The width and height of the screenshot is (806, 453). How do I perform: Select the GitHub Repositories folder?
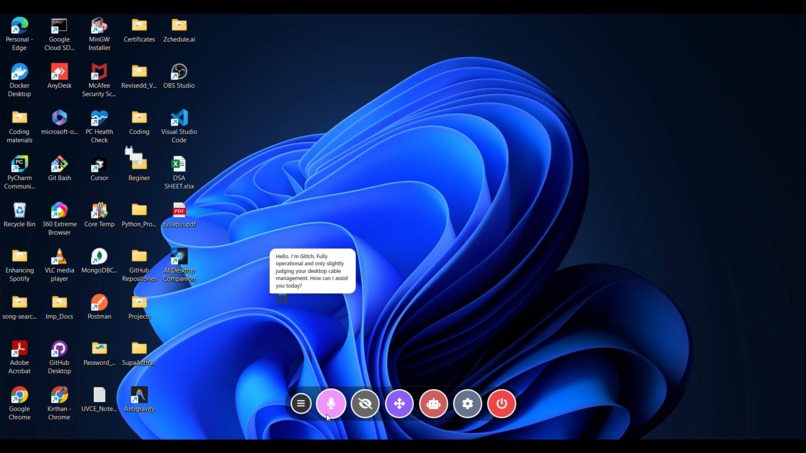(x=139, y=265)
